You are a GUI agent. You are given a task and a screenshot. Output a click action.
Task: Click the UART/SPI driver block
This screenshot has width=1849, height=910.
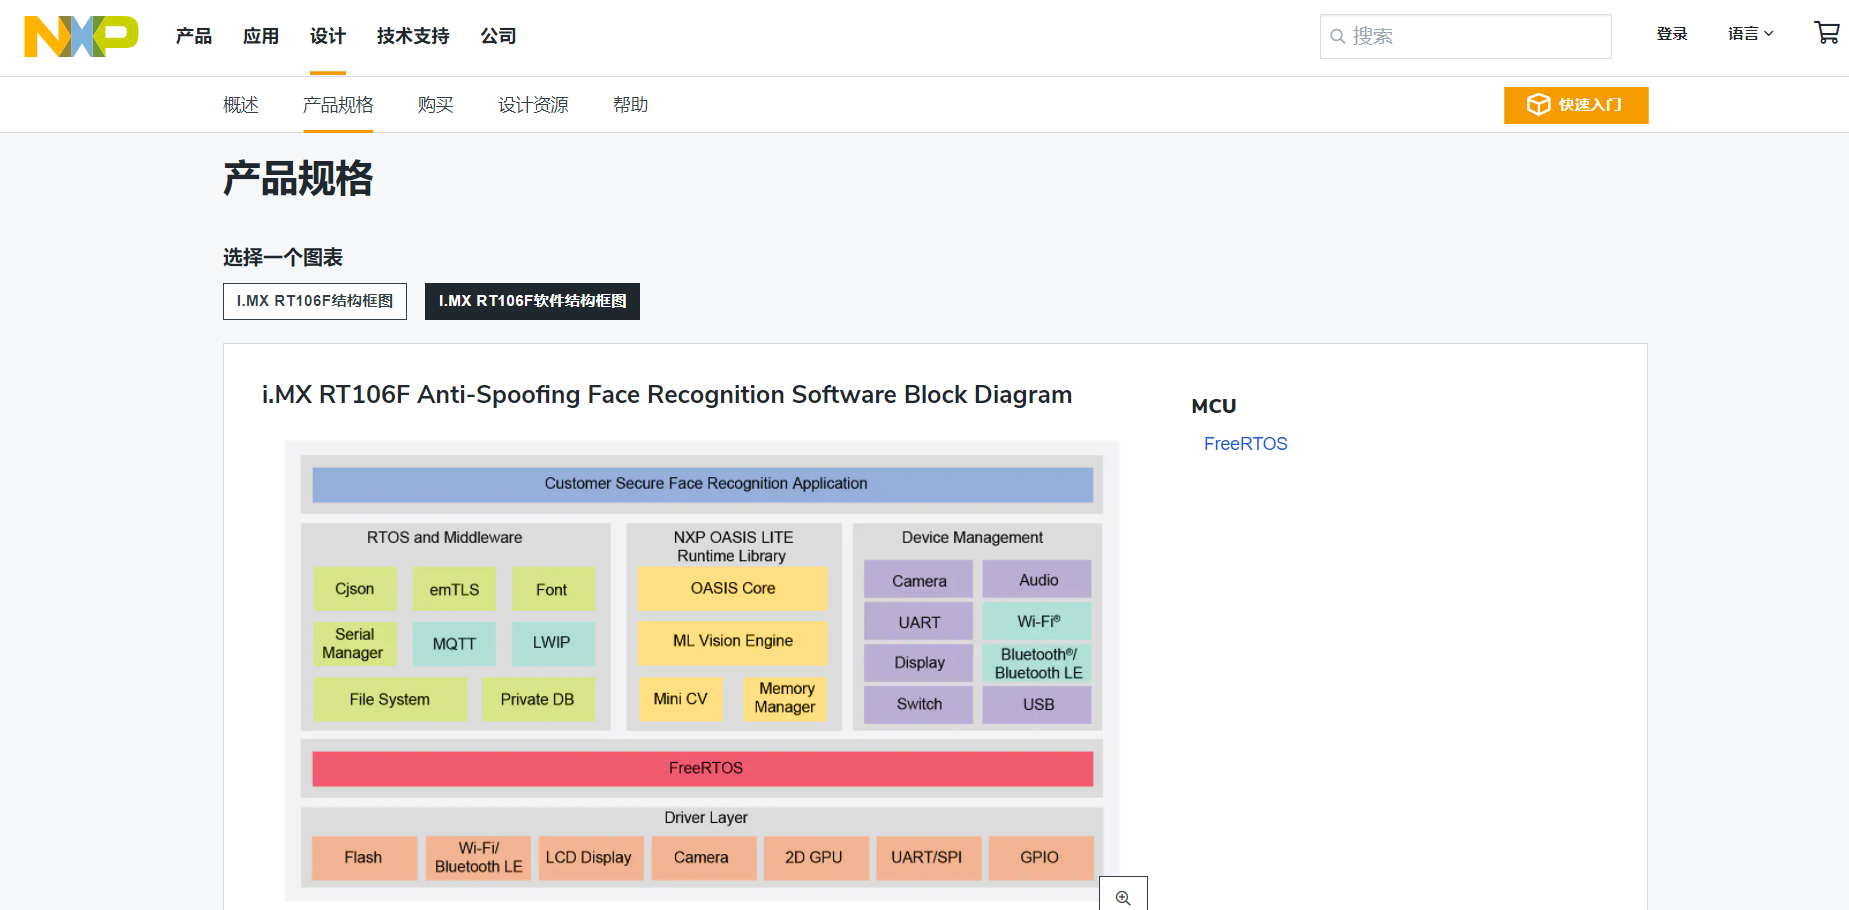pyautogui.click(x=928, y=858)
